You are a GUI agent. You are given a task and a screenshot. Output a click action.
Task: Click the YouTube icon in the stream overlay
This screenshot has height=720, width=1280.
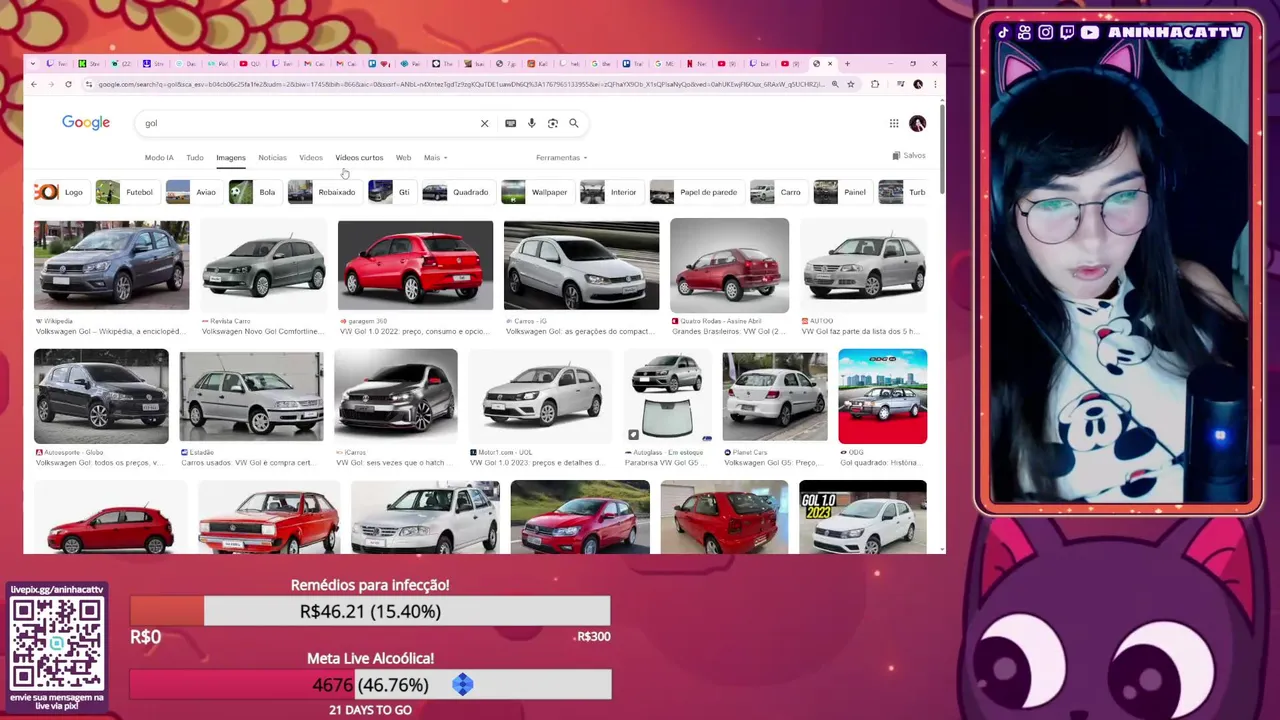pos(1089,32)
